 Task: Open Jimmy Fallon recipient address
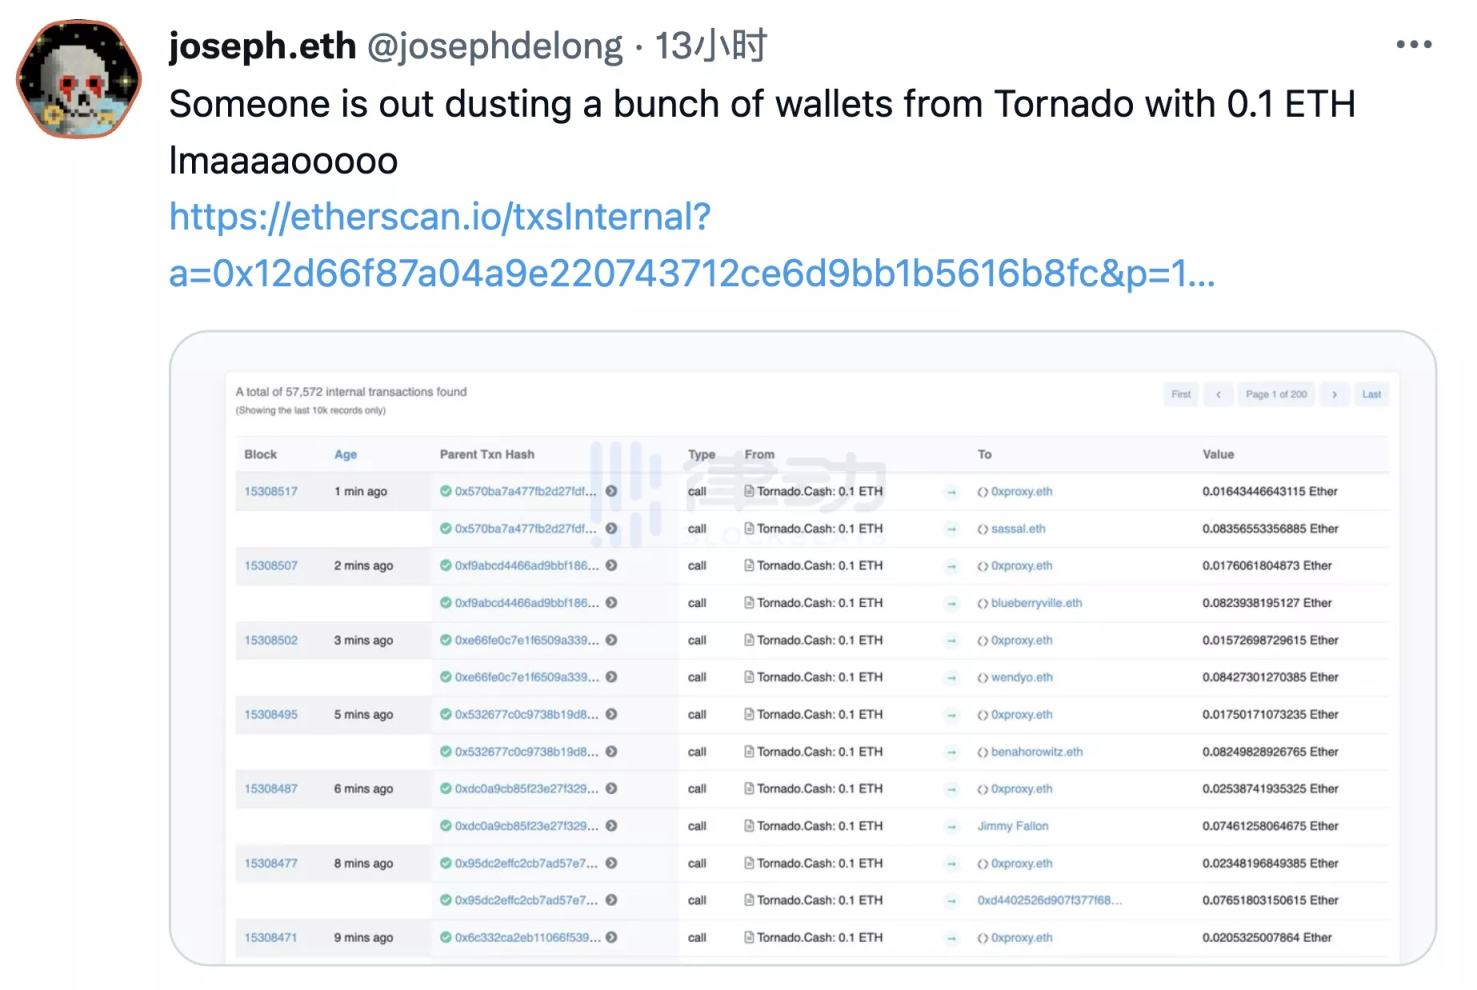coord(1013,826)
